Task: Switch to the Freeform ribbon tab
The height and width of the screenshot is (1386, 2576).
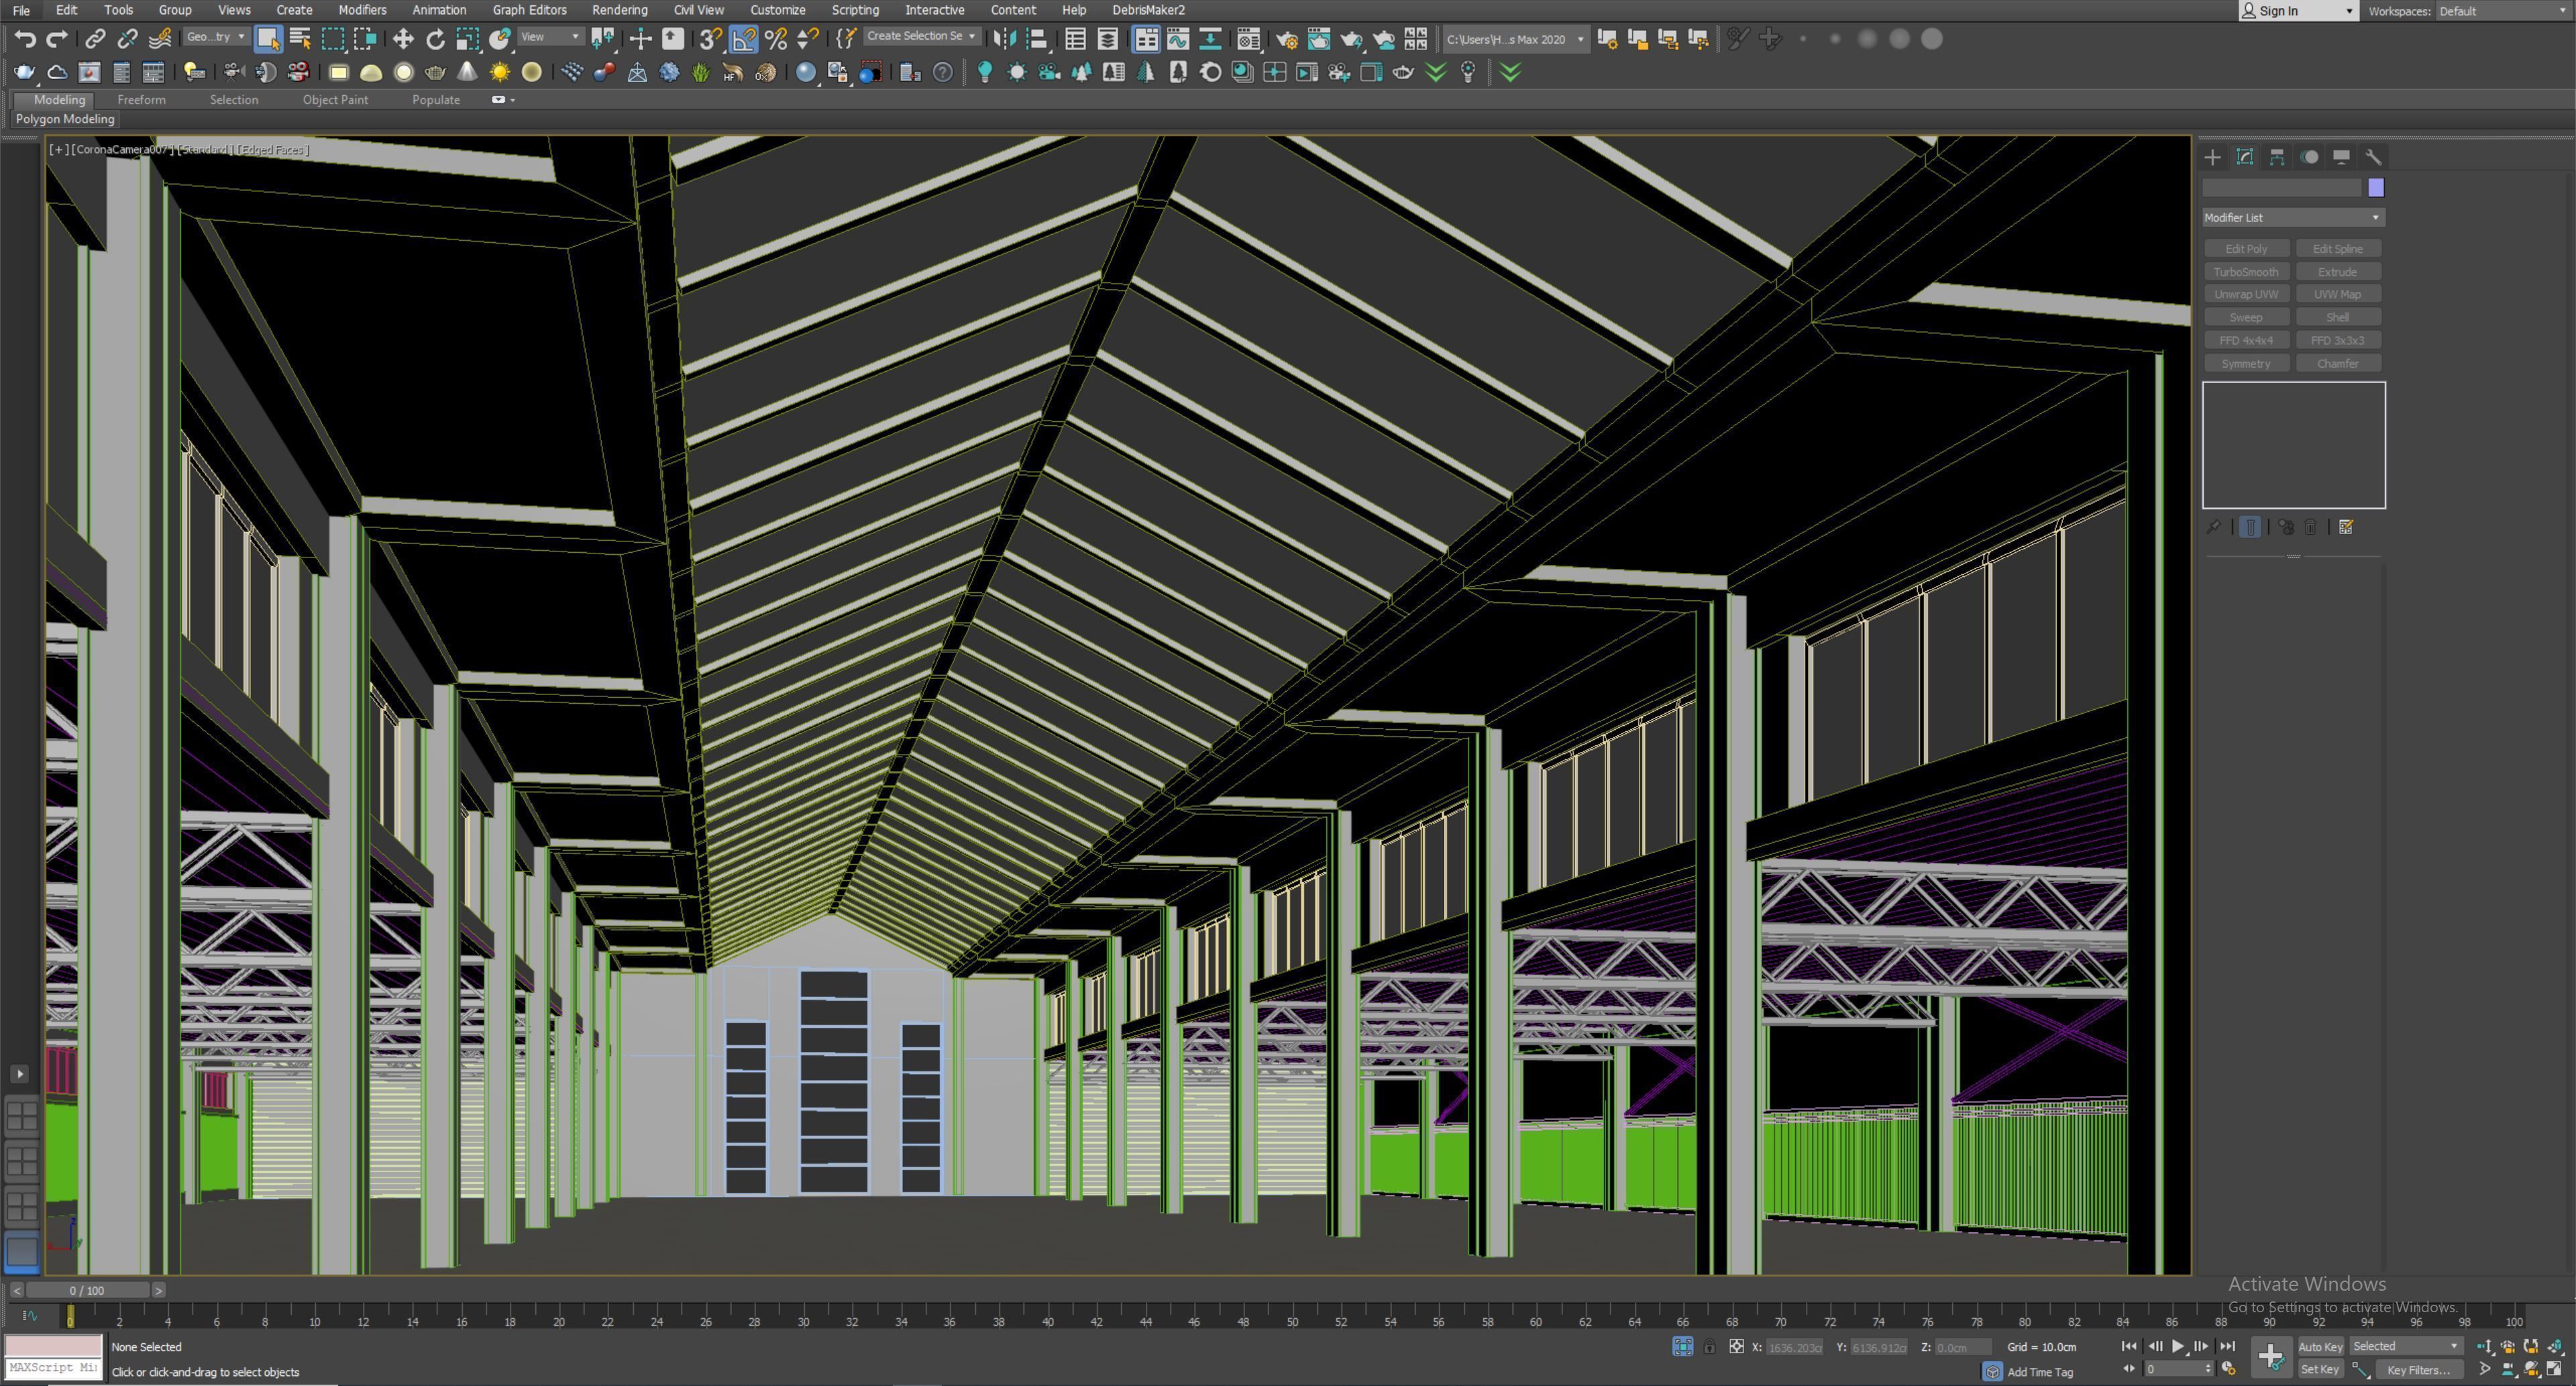Action: (141, 100)
